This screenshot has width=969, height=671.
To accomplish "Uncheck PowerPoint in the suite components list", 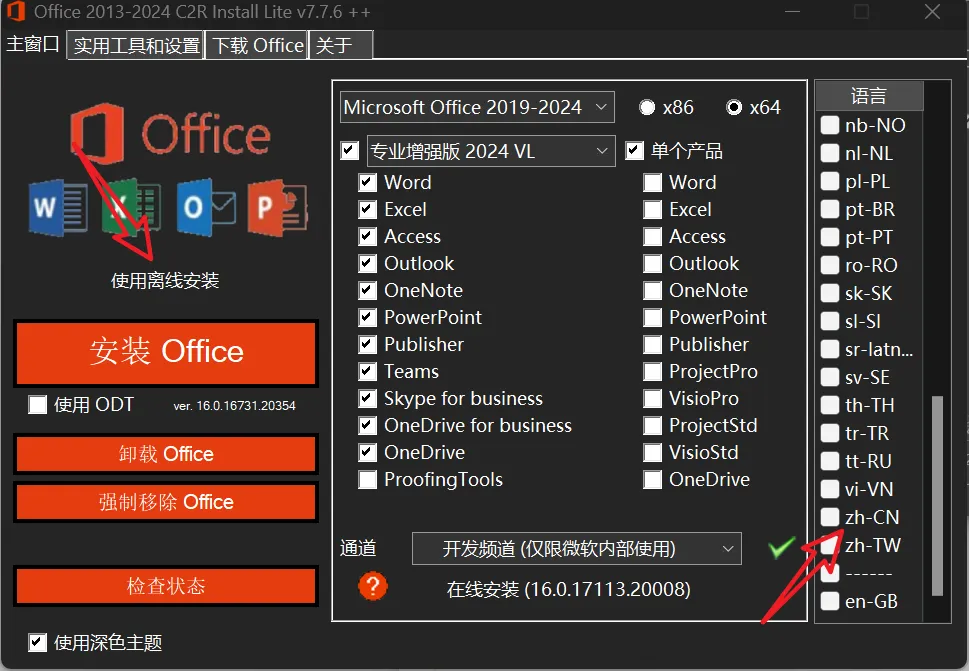I will pos(368,317).
